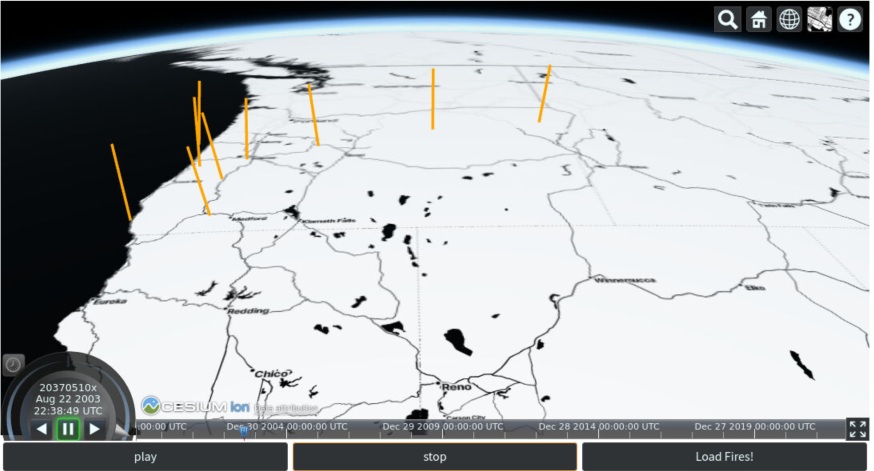
Task: Click timeline at Dec 29 2009 label
Action: tap(438, 427)
